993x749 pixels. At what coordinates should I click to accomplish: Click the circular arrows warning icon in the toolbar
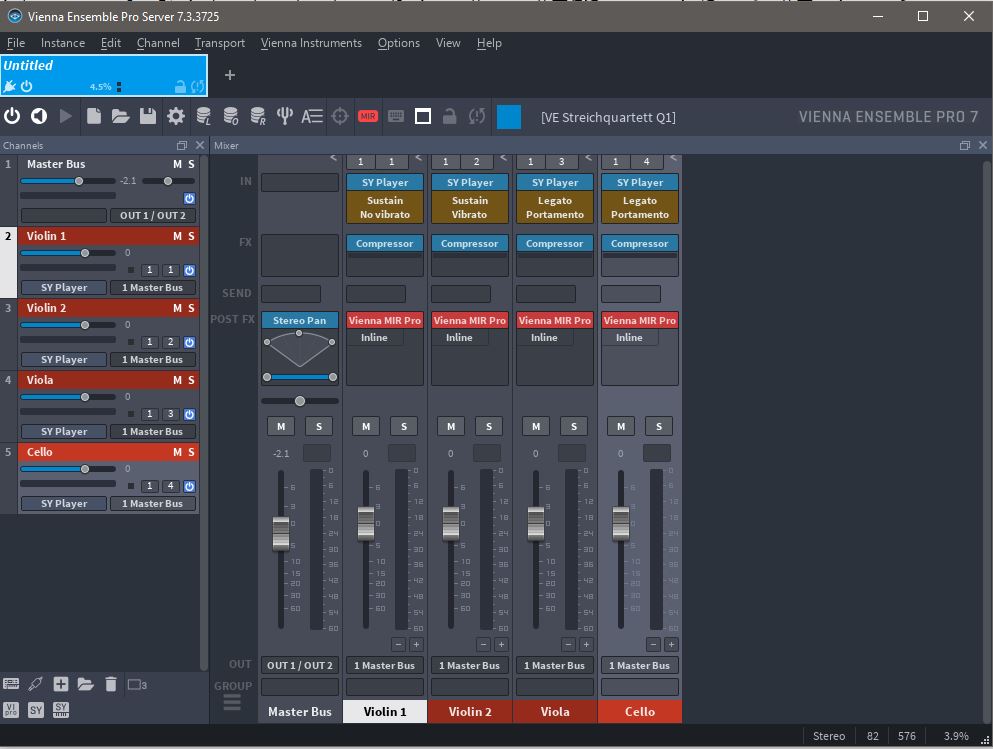[x=477, y=116]
